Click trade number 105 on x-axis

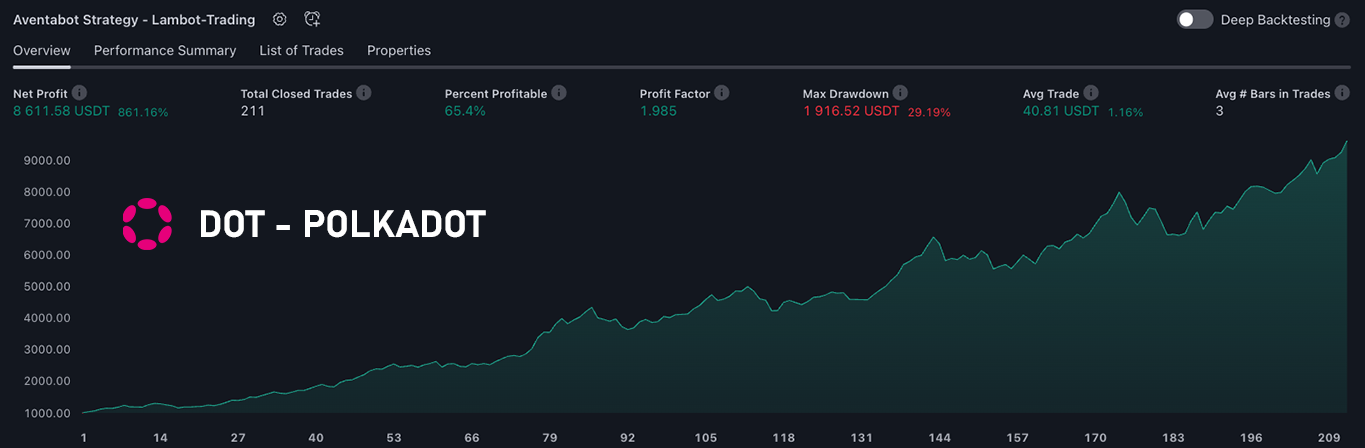point(706,438)
